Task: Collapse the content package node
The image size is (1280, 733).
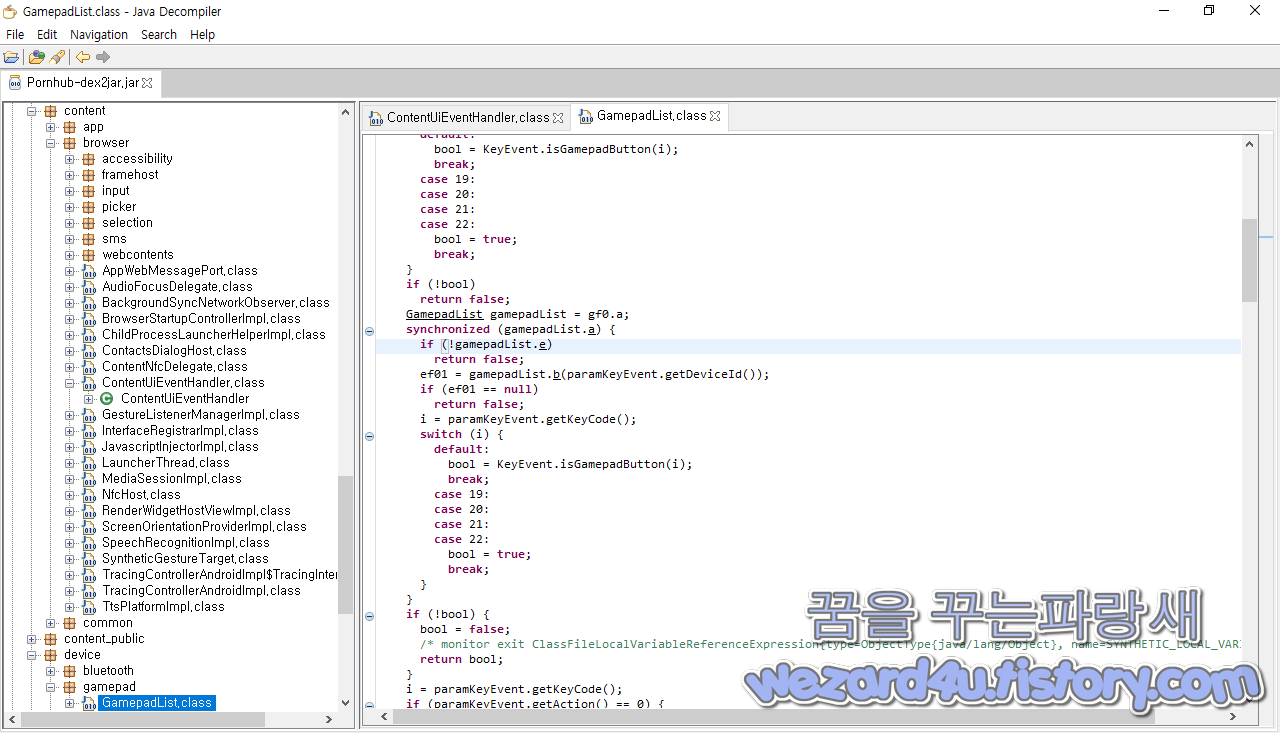Action: tap(31, 111)
